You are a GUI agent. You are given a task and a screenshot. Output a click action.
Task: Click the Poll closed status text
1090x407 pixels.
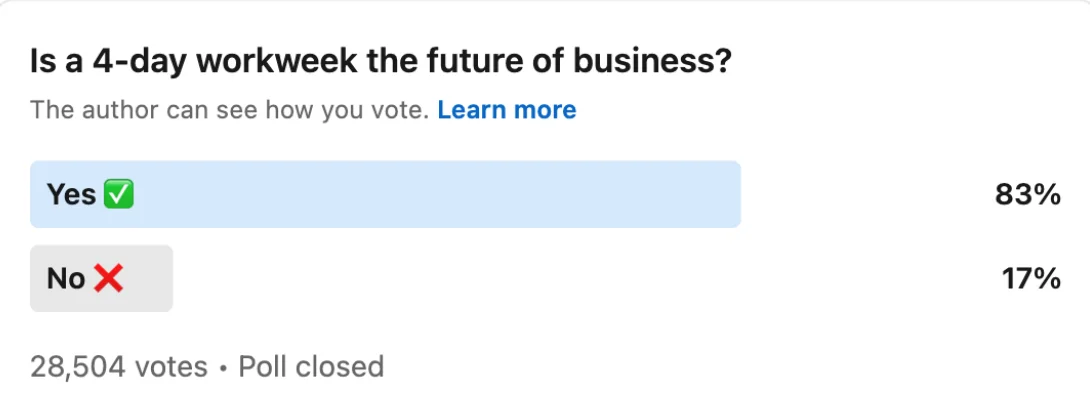click(x=311, y=367)
